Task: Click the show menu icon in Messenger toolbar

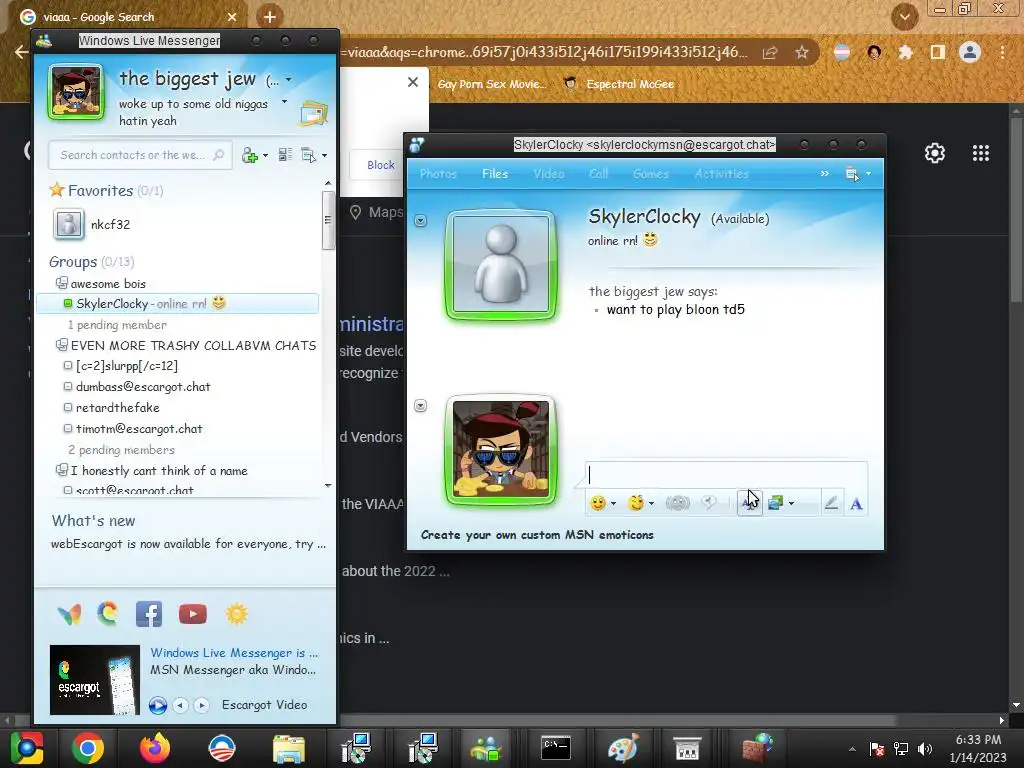Action: 308,155
